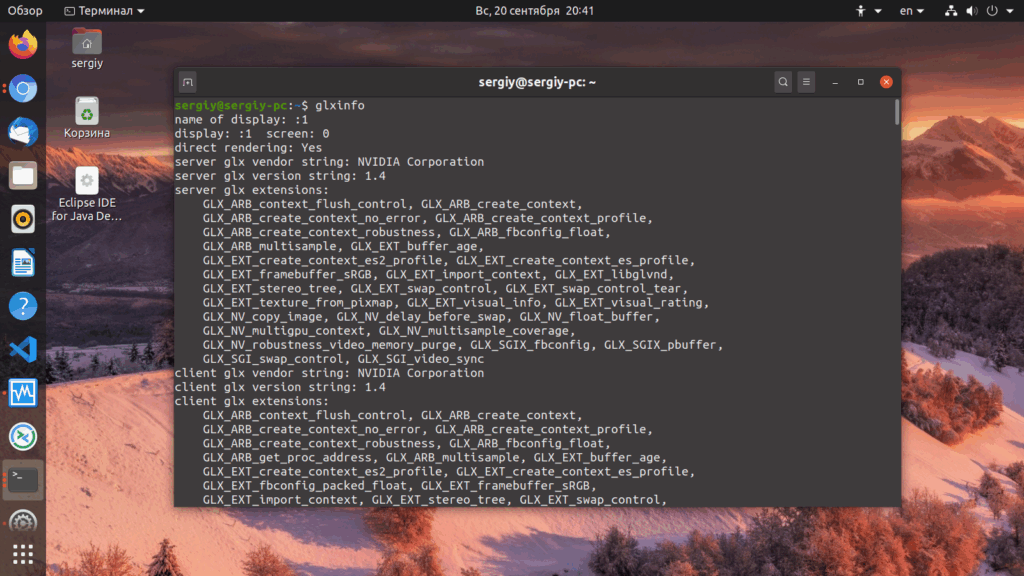The width and height of the screenshot is (1024, 576).
Task: Click the 'direct rendering: Yes' line
Action: click(248, 148)
